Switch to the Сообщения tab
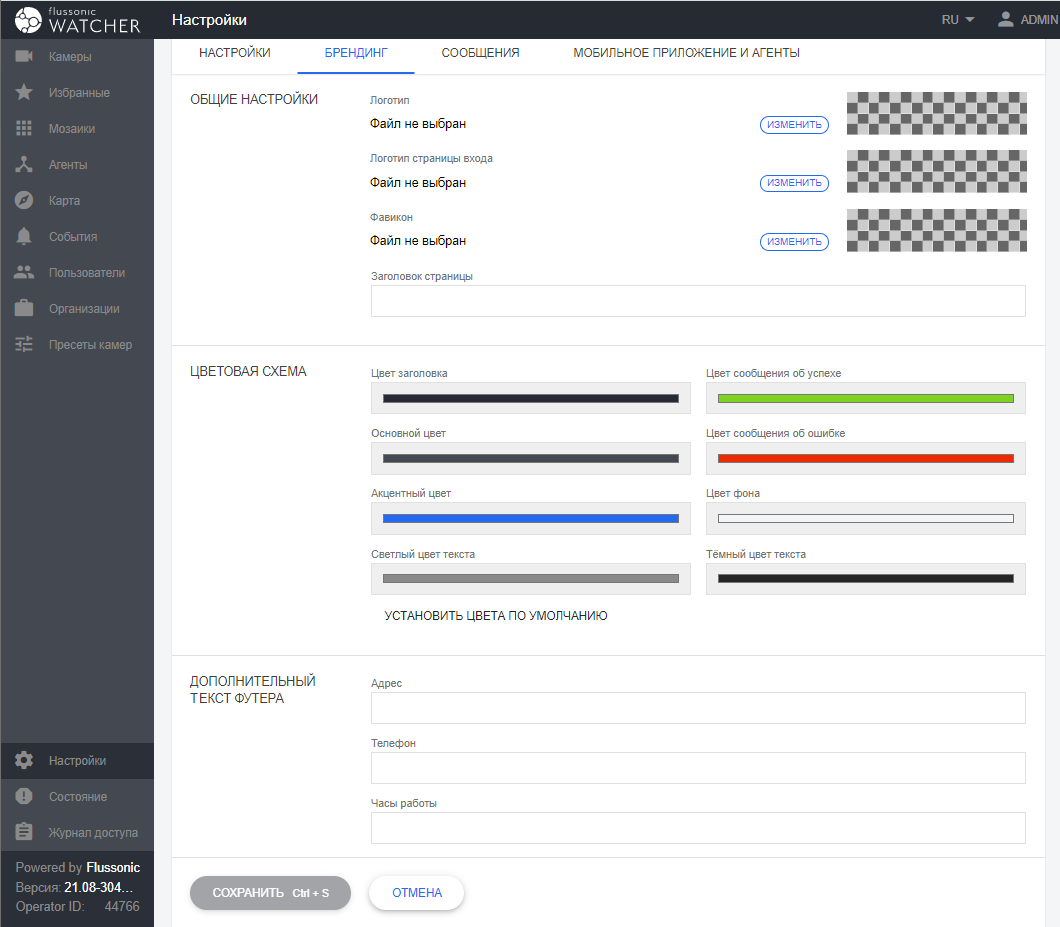The height and width of the screenshot is (927, 1060). click(480, 53)
